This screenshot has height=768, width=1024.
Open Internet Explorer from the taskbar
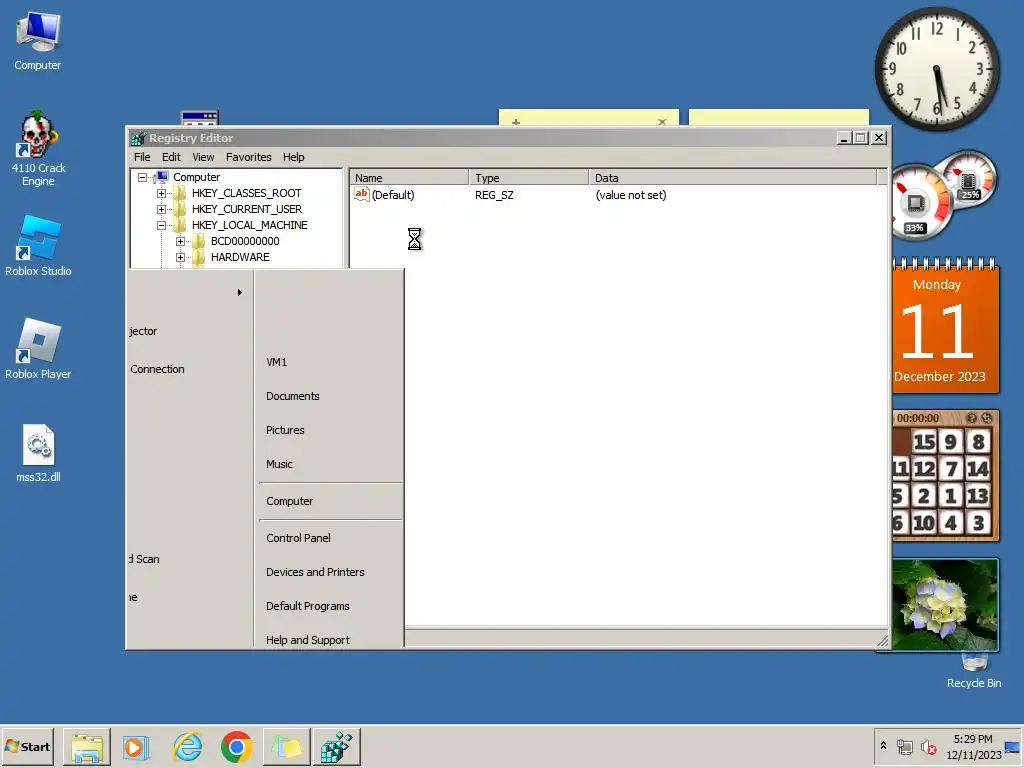tap(187, 747)
